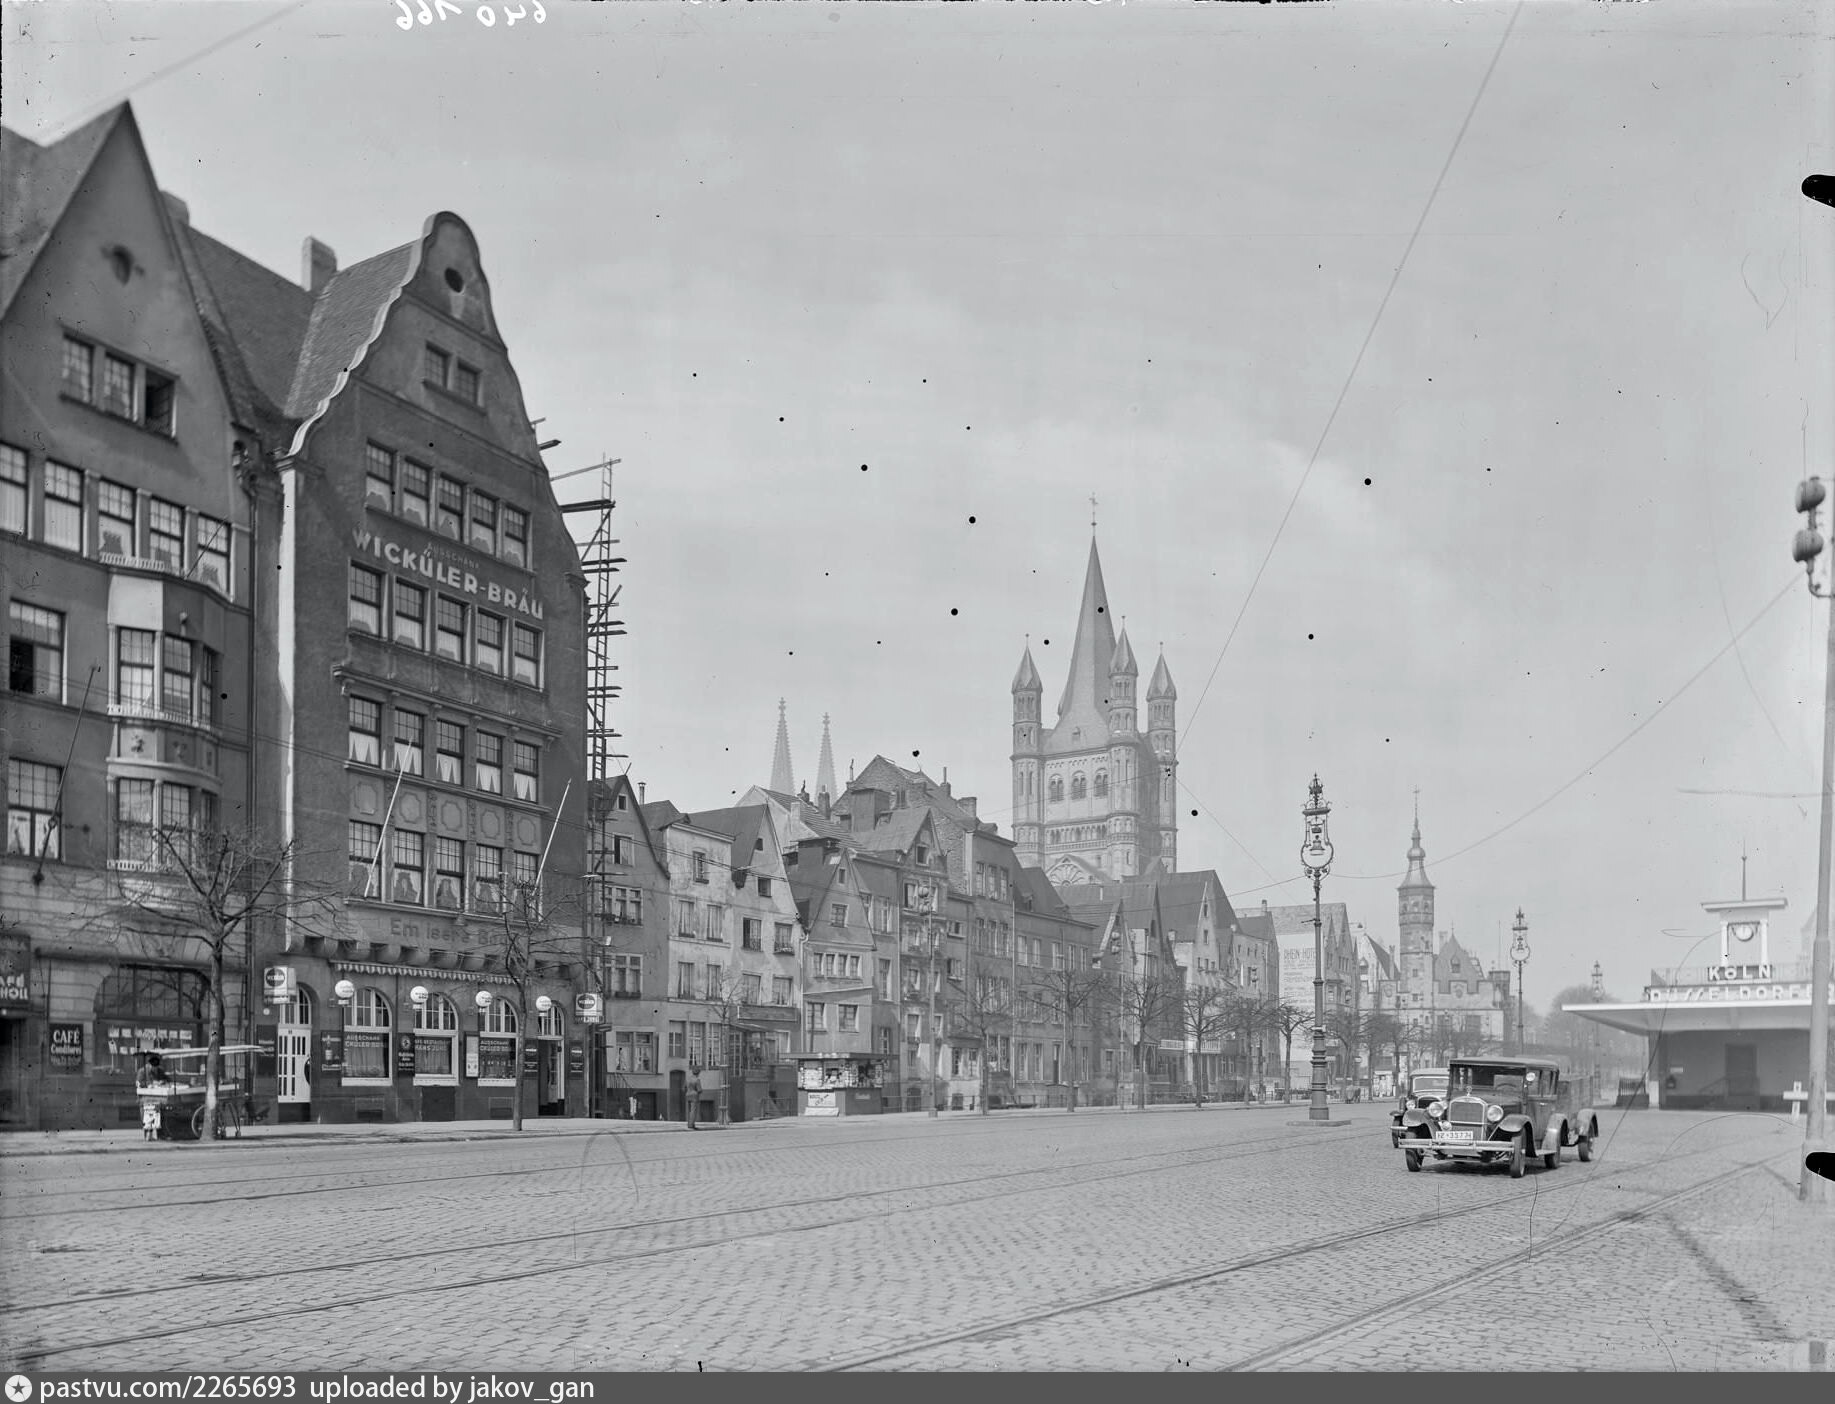
Task: Click the CAFÉ sign at the left storefront
Action: pyautogui.click(x=66, y=1046)
